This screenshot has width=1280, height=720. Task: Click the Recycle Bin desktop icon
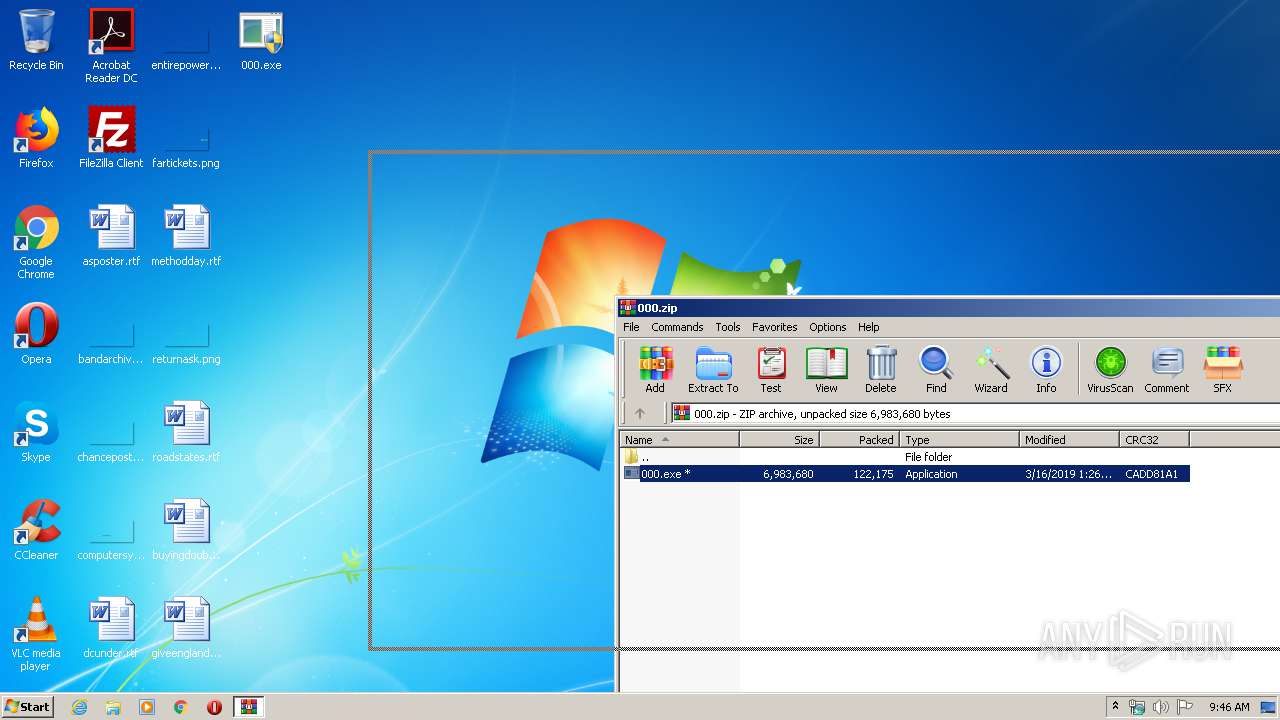pos(36,40)
